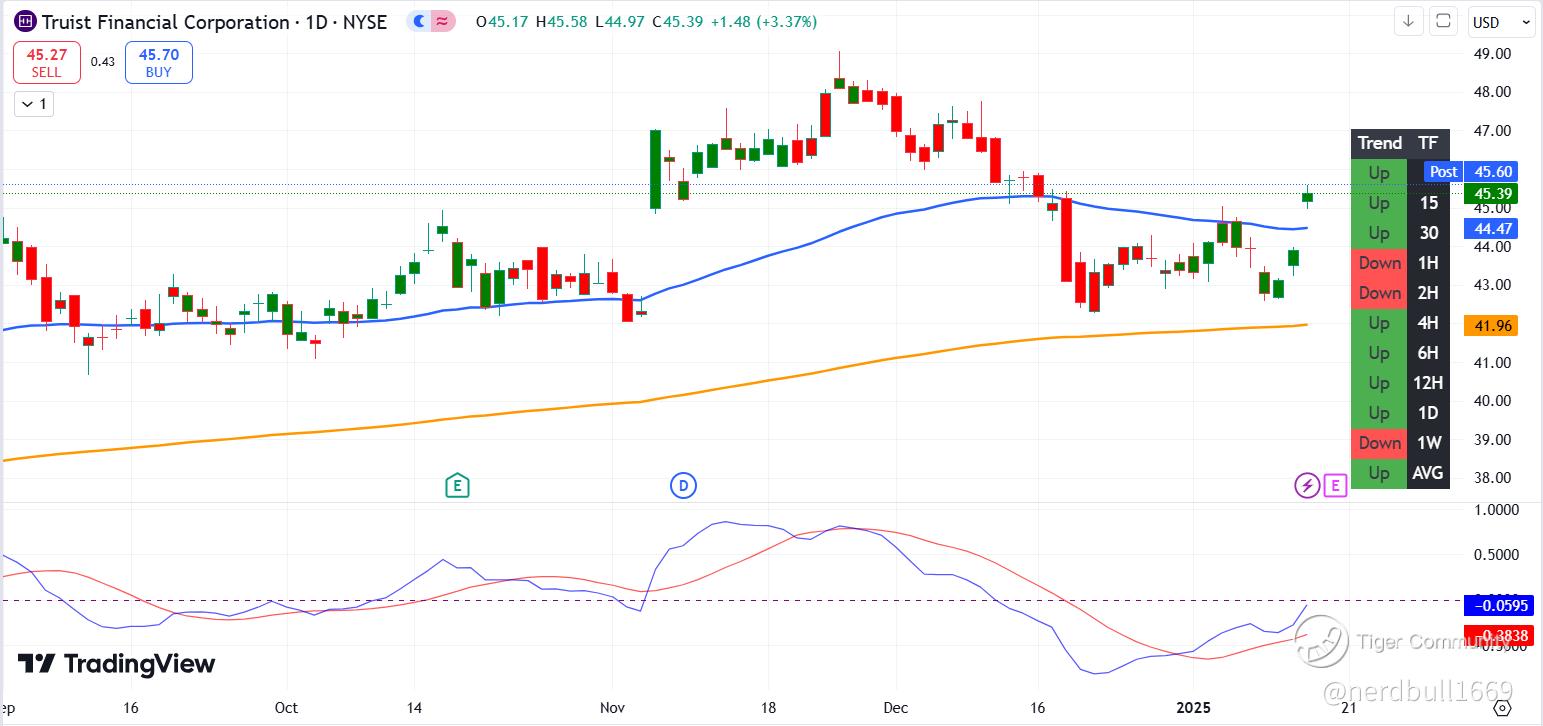Click the Post 45.60 price label
The image size is (1543, 726).
click(1471, 171)
